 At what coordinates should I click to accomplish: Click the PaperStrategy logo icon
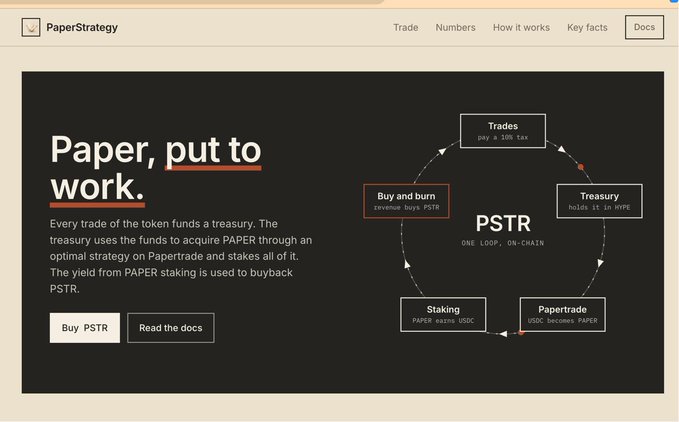(x=31, y=27)
